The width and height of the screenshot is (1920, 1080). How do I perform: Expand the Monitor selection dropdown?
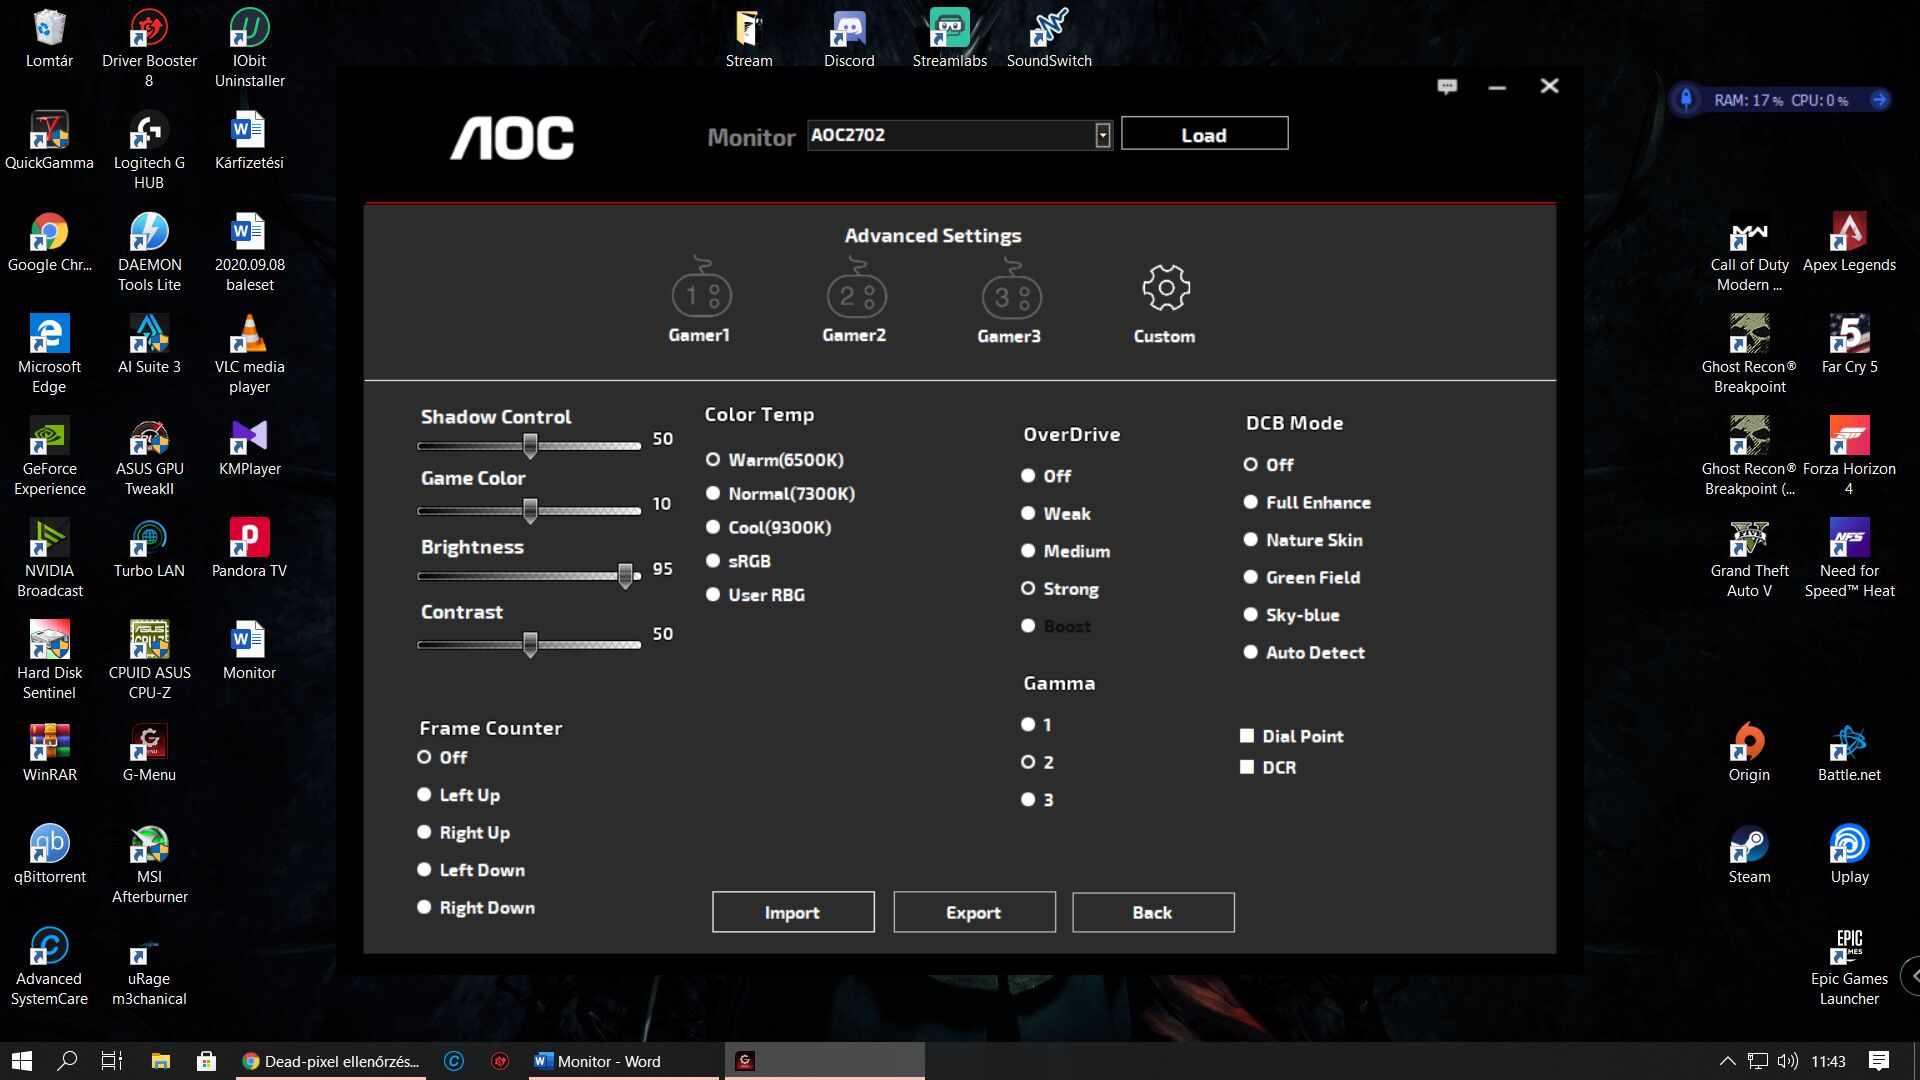pos(1102,135)
